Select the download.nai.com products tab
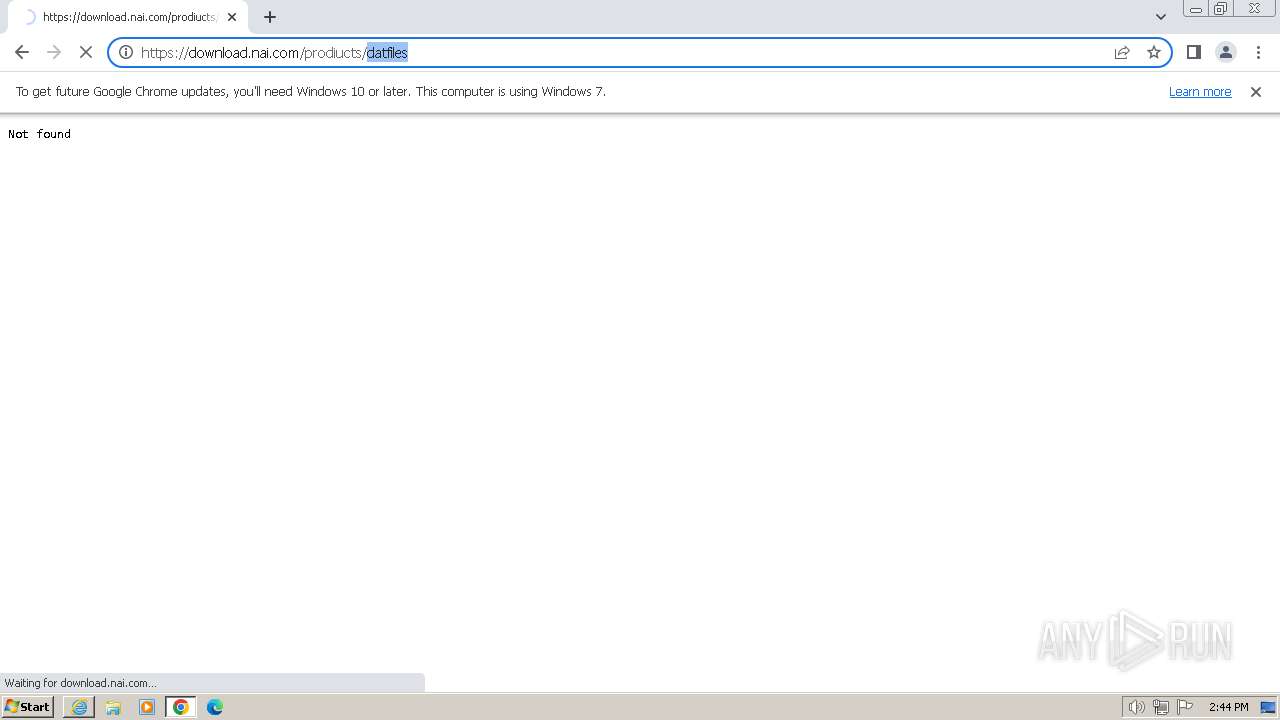This screenshot has height=720, width=1280. pos(128,17)
